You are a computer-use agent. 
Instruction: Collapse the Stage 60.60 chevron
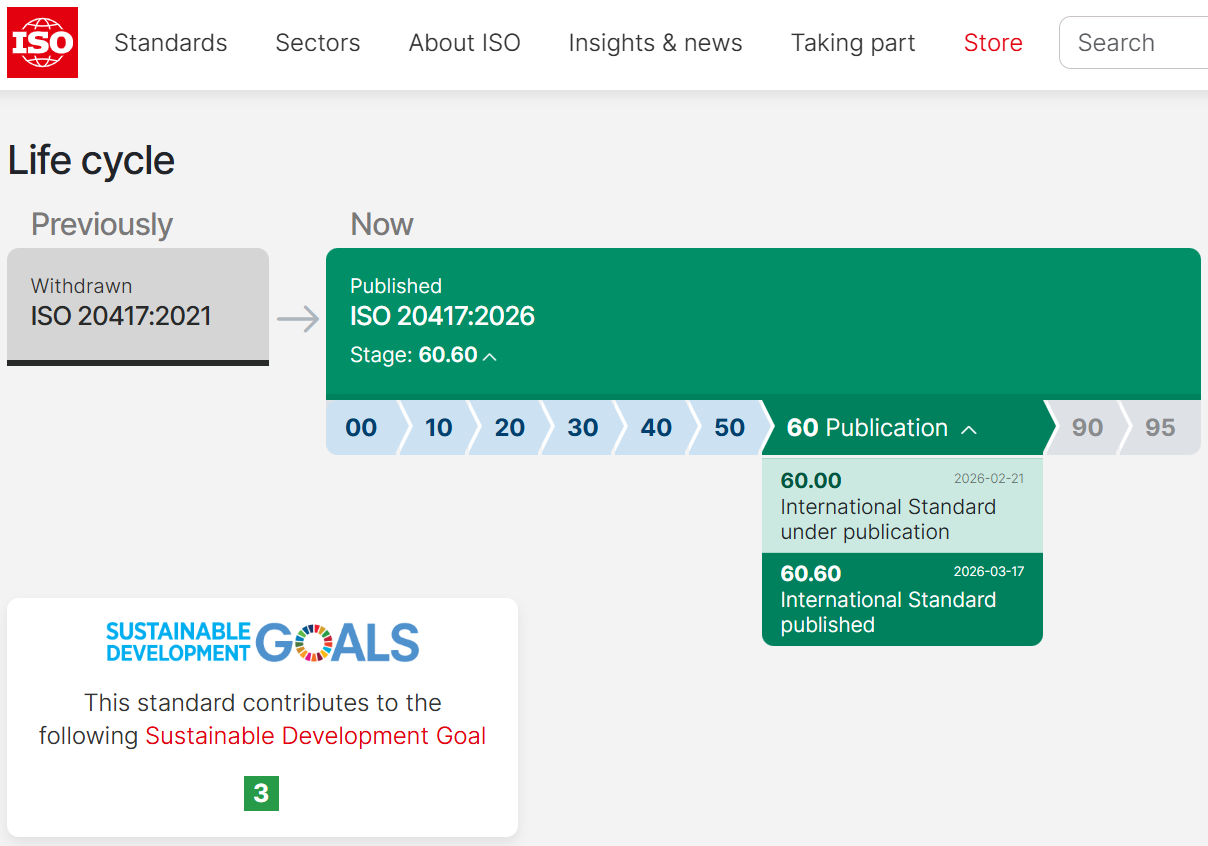click(x=489, y=356)
